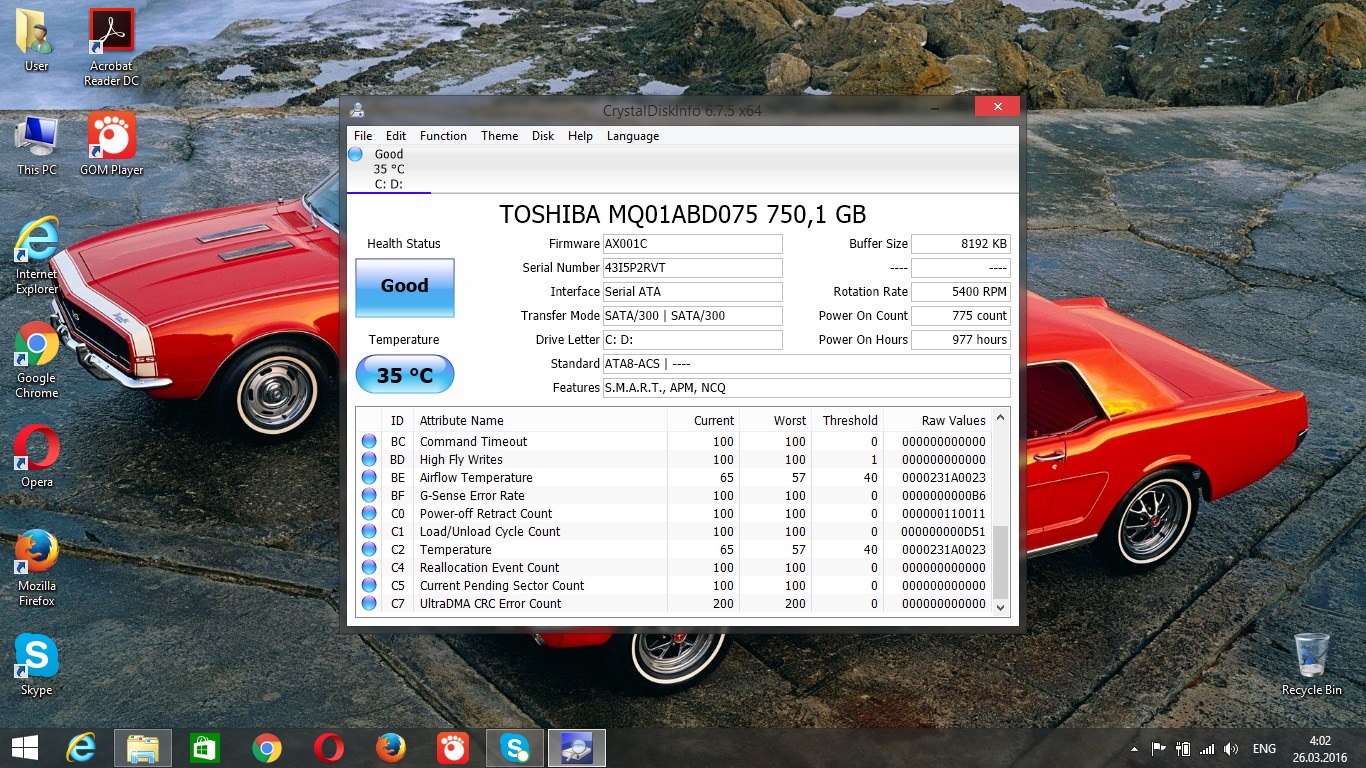Click CrystalDiskInfo icon in the taskbar
1366x768 pixels.
578,747
